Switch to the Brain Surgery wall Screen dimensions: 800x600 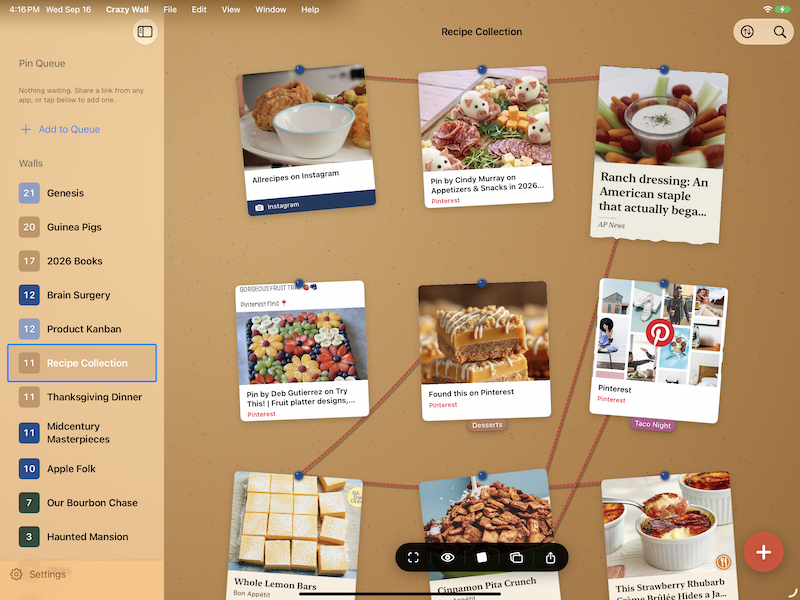pos(82,295)
